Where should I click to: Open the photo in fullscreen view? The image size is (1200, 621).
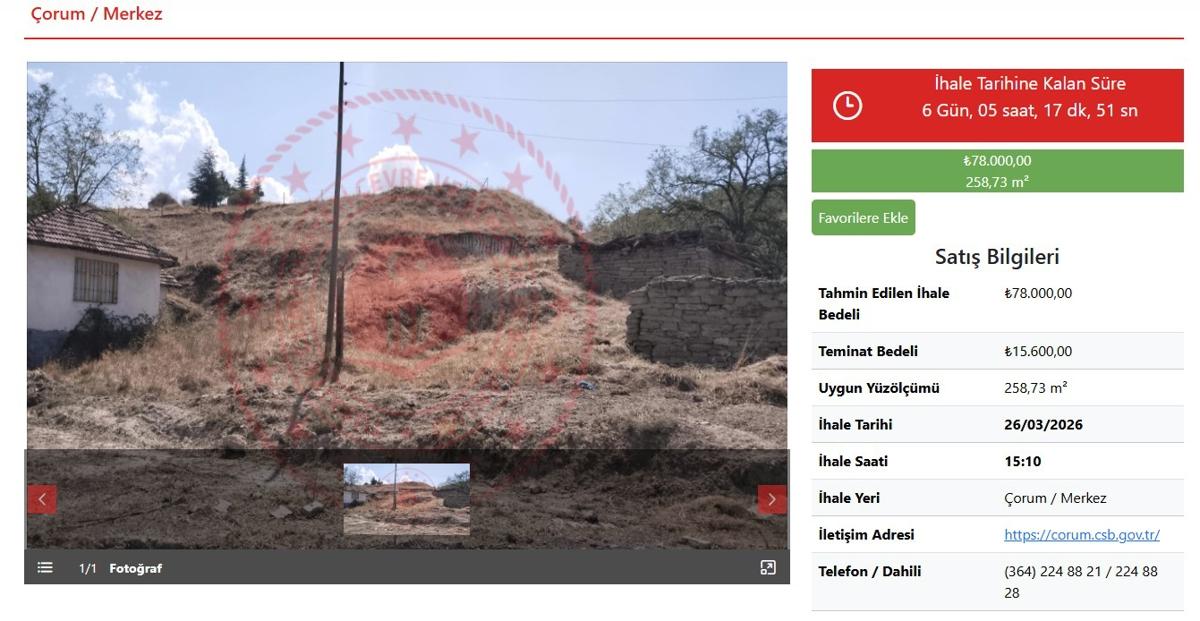[767, 568]
